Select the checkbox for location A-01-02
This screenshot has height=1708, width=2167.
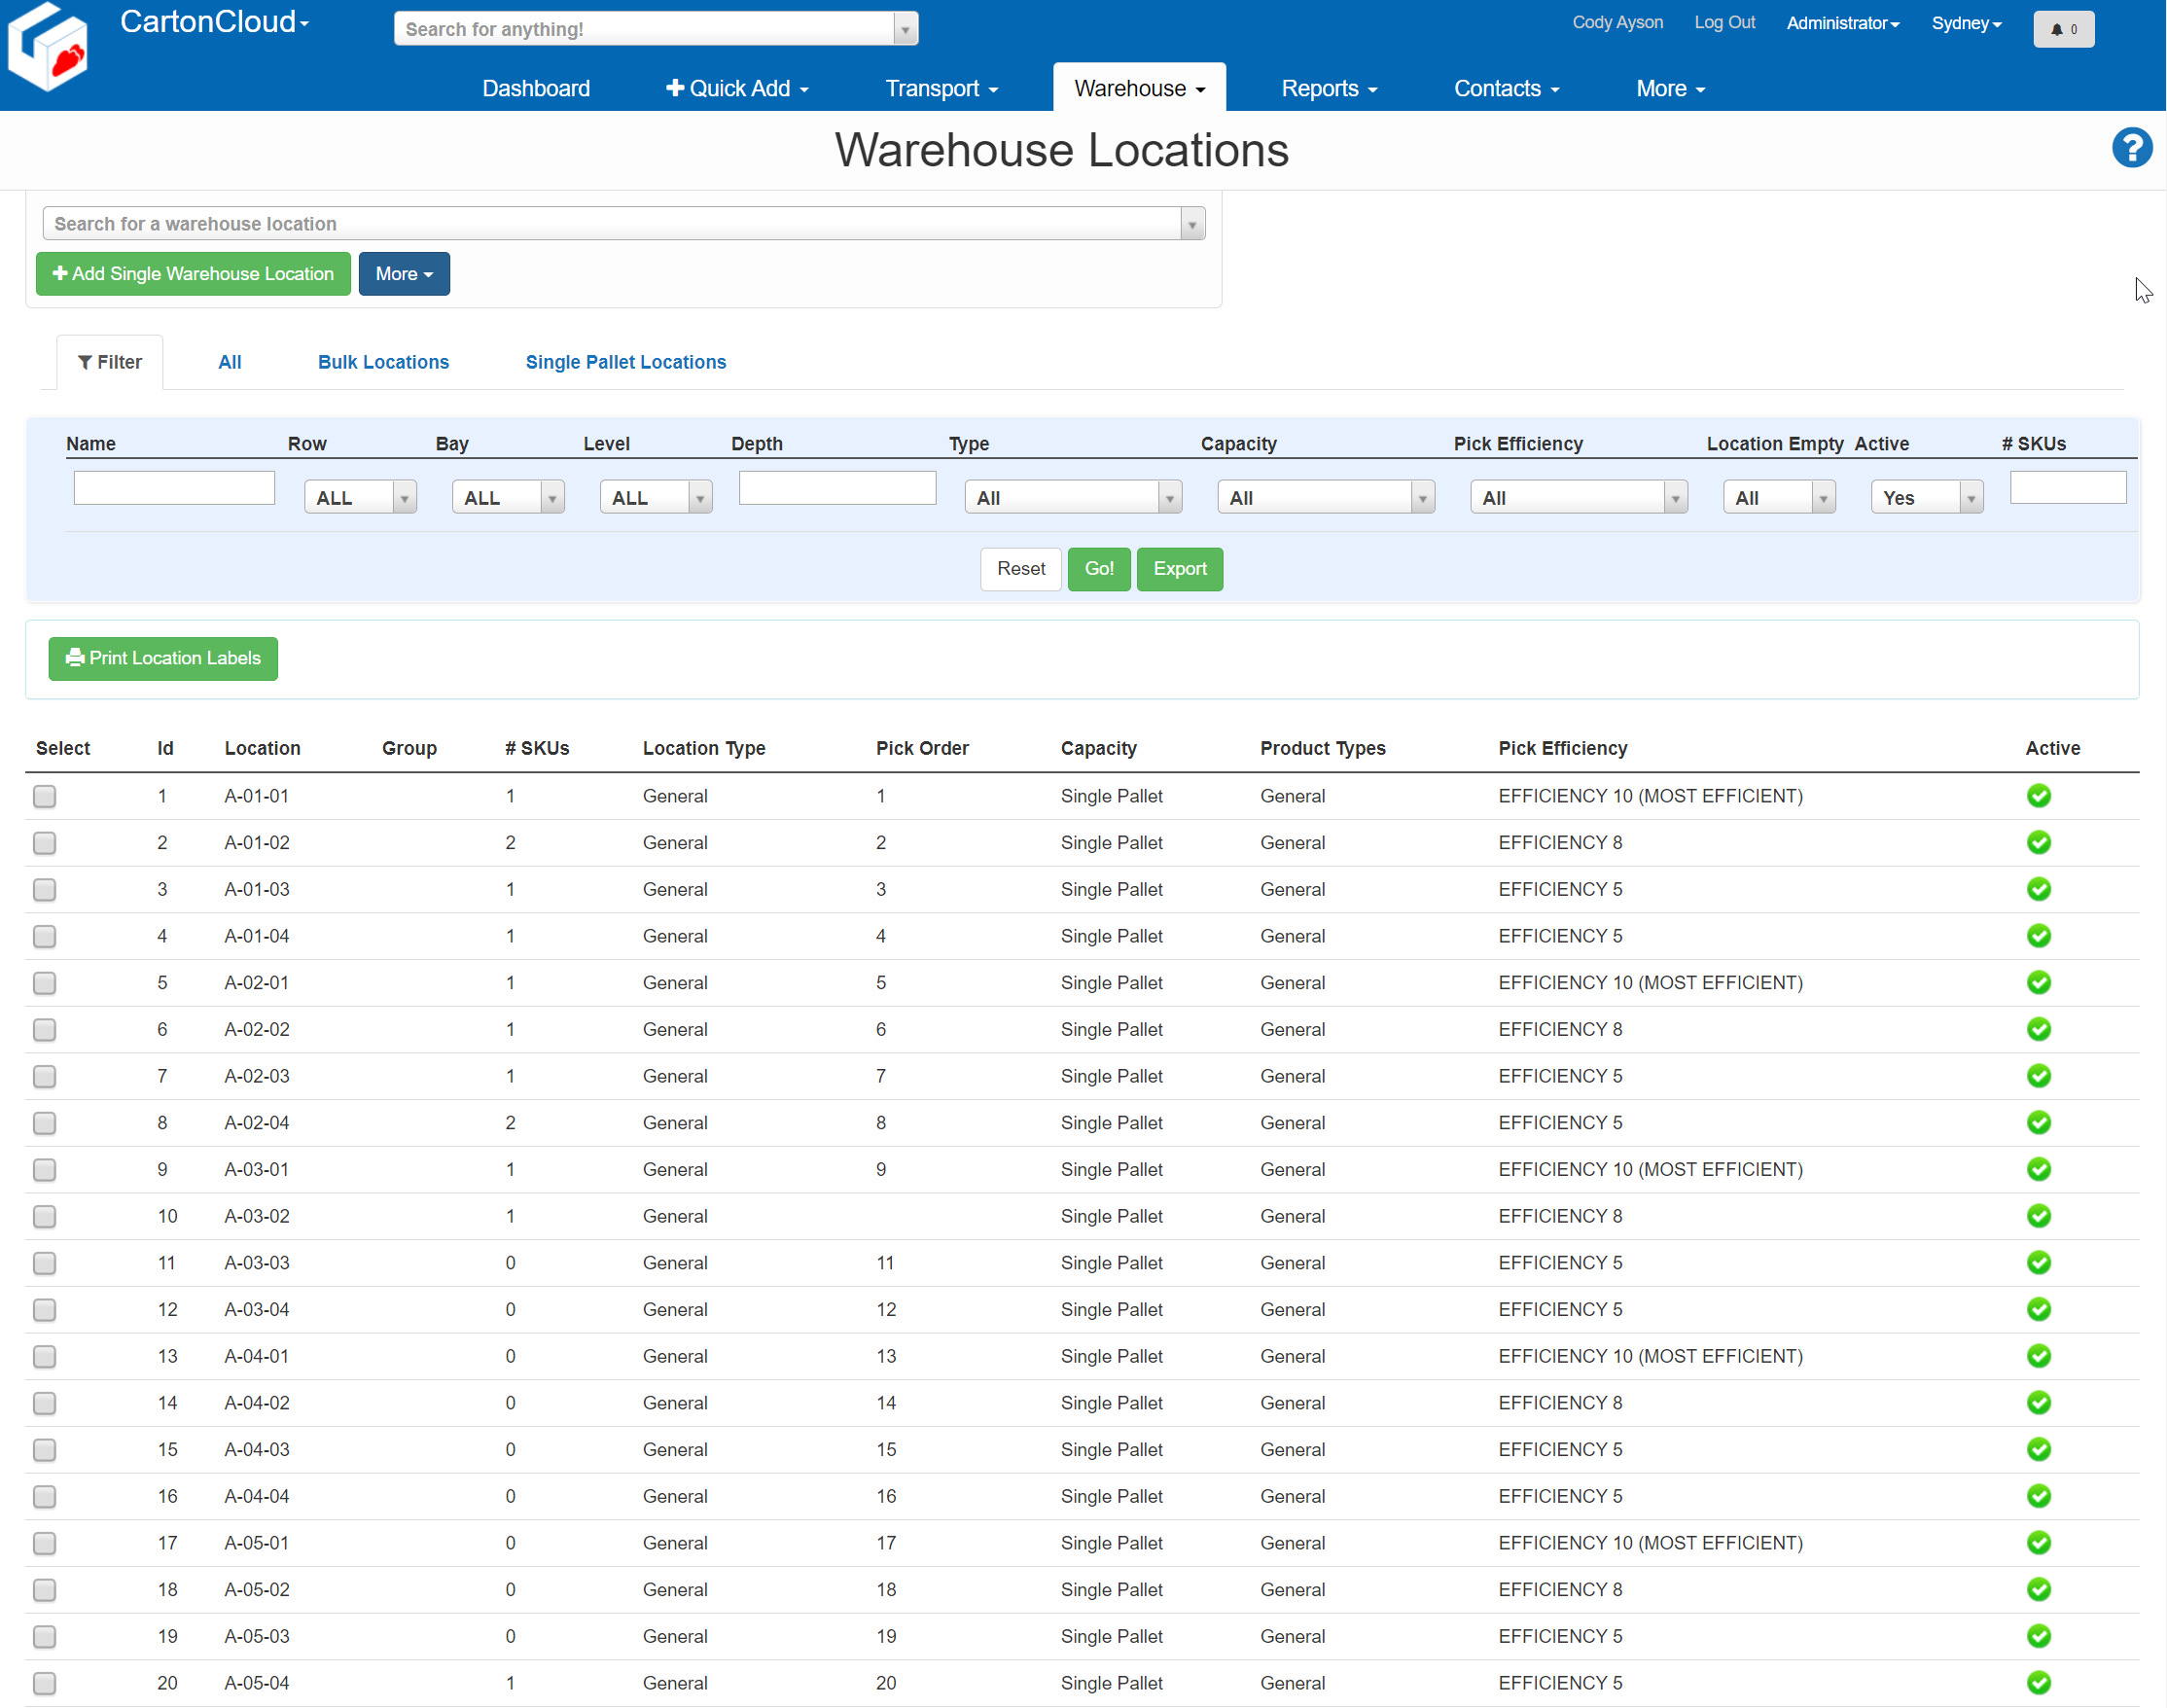coord(44,843)
